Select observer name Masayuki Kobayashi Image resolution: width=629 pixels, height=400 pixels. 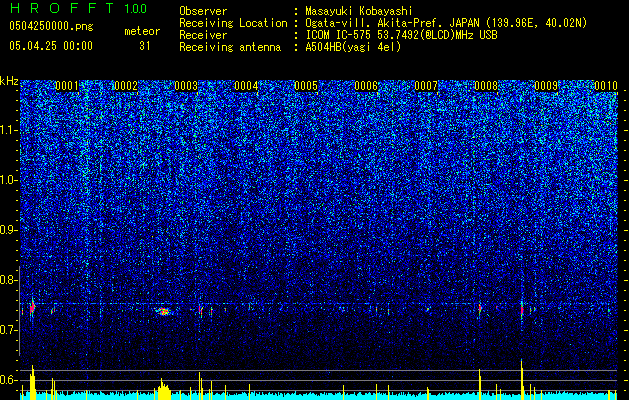359,11
